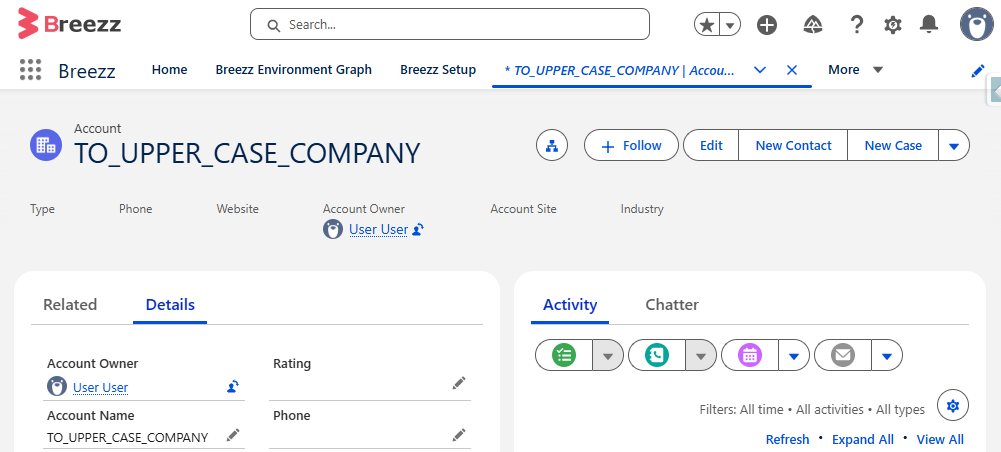Expand the New Event dropdown arrow
This screenshot has height=452, width=1001.
click(794, 356)
